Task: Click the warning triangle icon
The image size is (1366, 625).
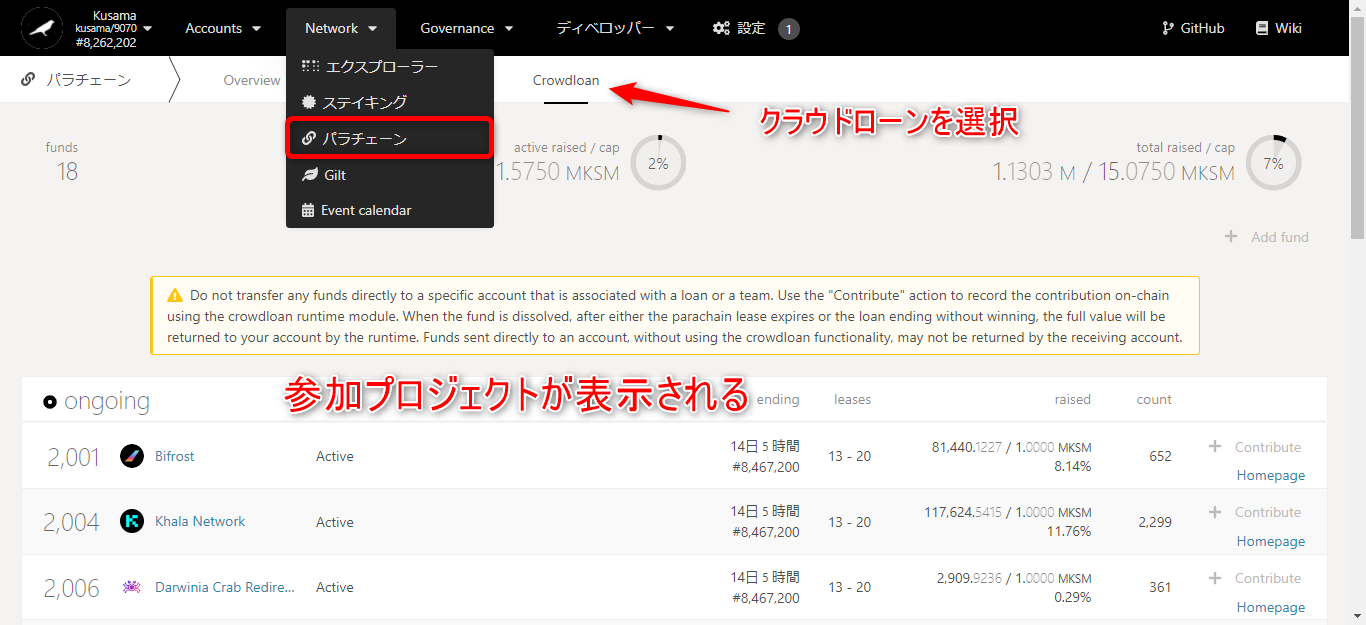Action: pyautogui.click(x=175, y=296)
